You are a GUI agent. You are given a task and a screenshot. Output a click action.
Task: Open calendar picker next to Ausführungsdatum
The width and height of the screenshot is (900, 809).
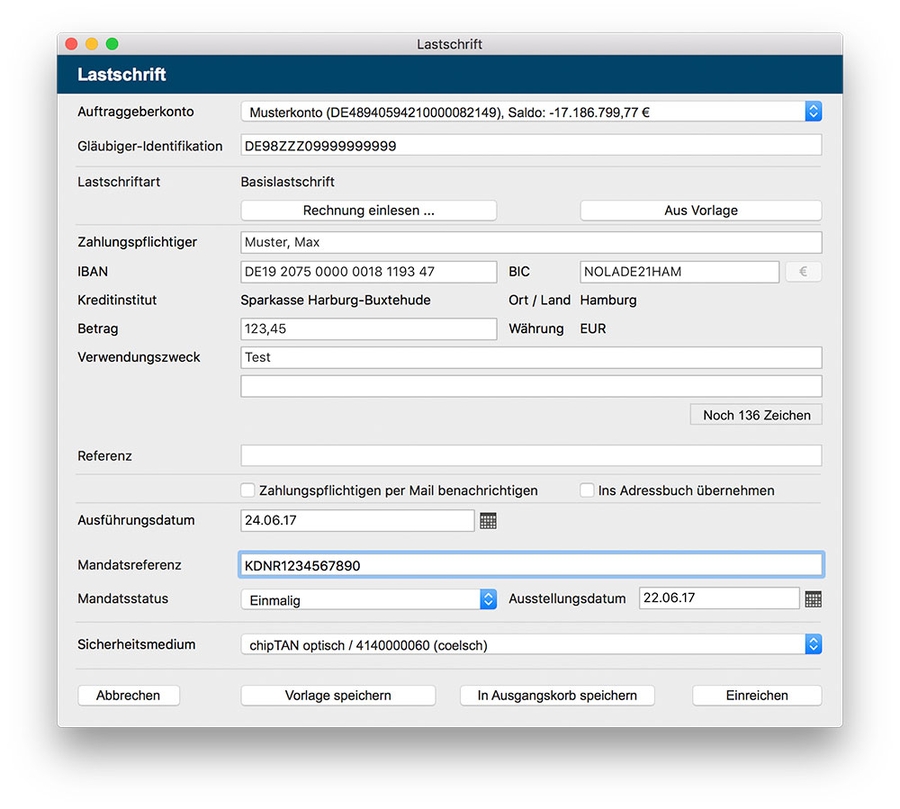click(488, 521)
